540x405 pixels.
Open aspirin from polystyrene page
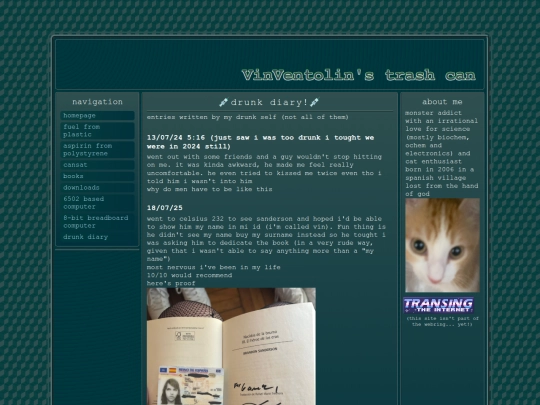pyautogui.click(x=97, y=150)
